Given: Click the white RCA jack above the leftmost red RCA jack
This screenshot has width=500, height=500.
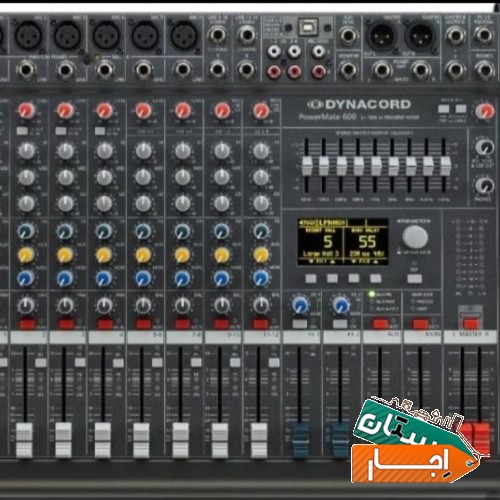Looking at the screenshot, I should coord(274,51).
